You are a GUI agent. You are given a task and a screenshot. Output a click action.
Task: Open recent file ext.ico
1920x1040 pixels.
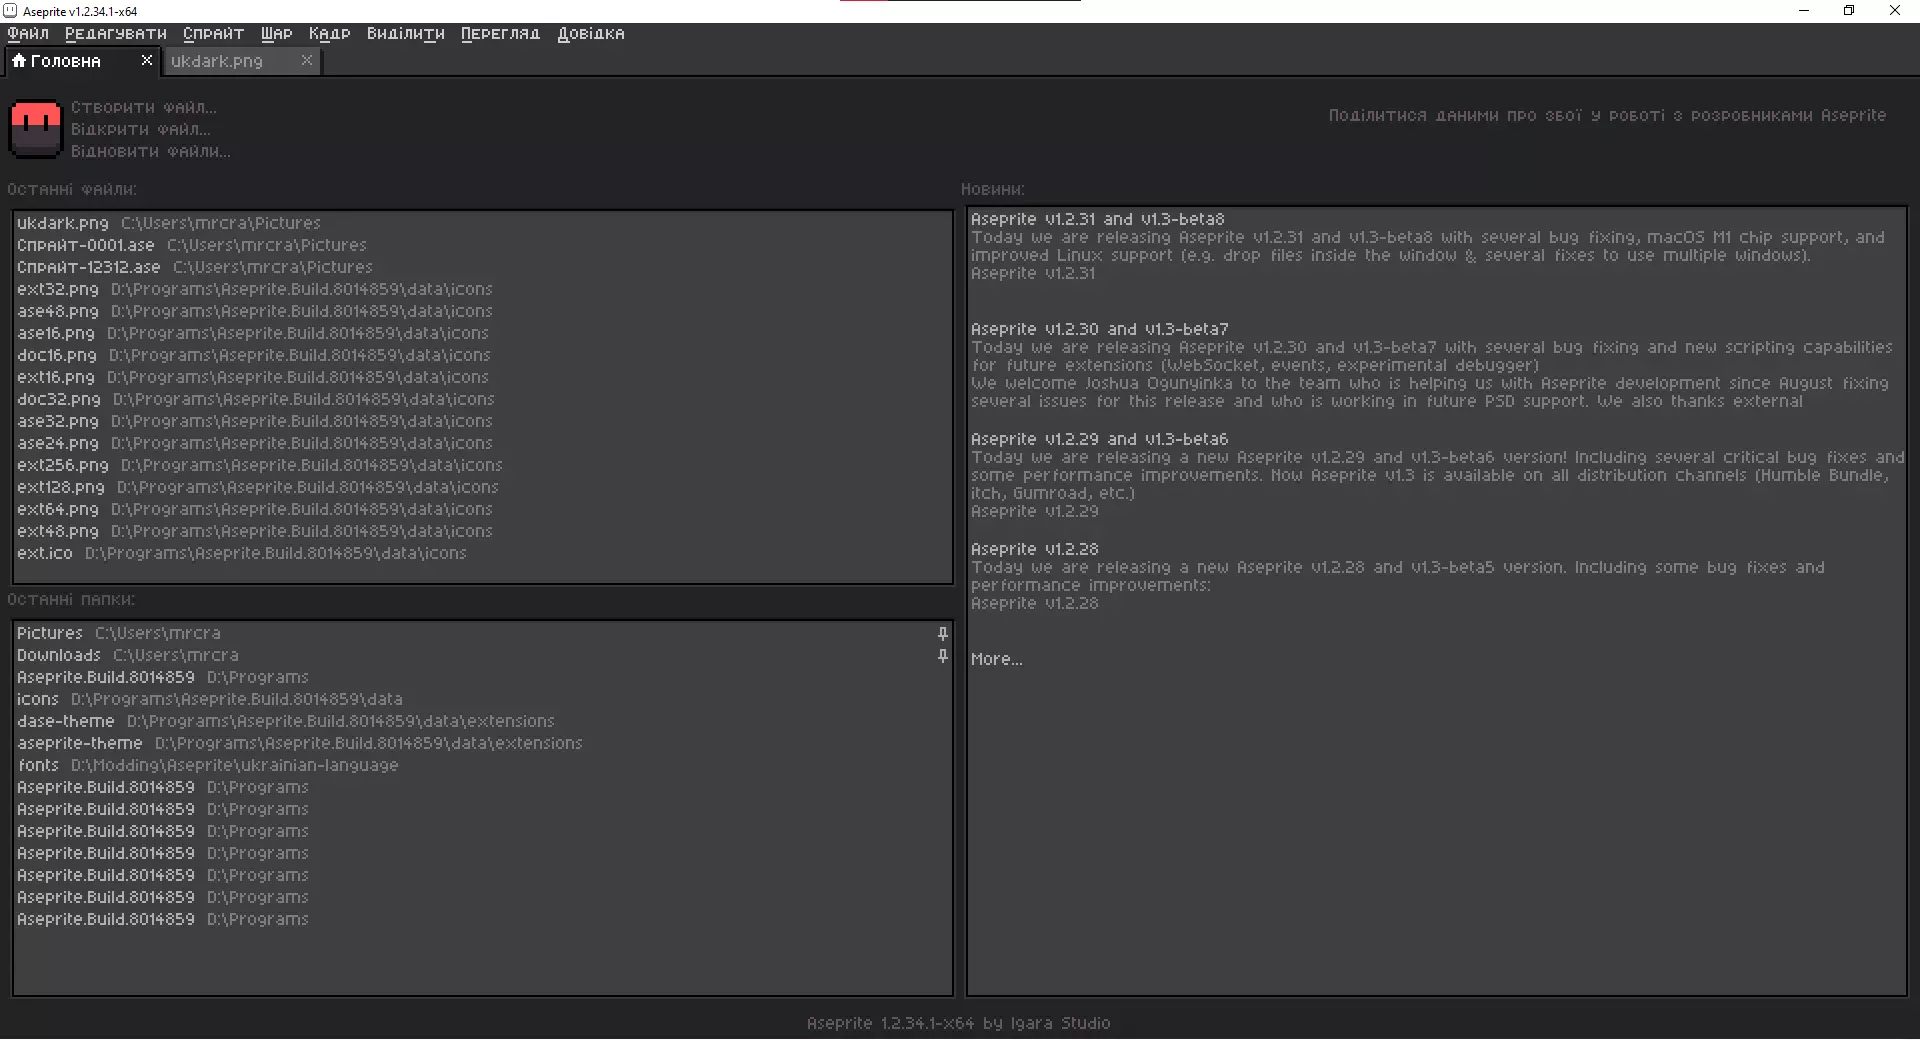click(x=483, y=554)
